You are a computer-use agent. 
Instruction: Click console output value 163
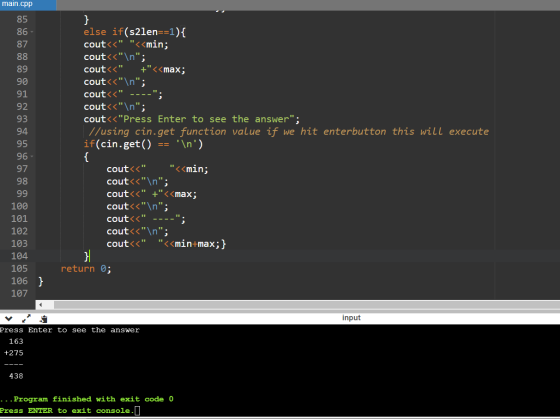16,341
